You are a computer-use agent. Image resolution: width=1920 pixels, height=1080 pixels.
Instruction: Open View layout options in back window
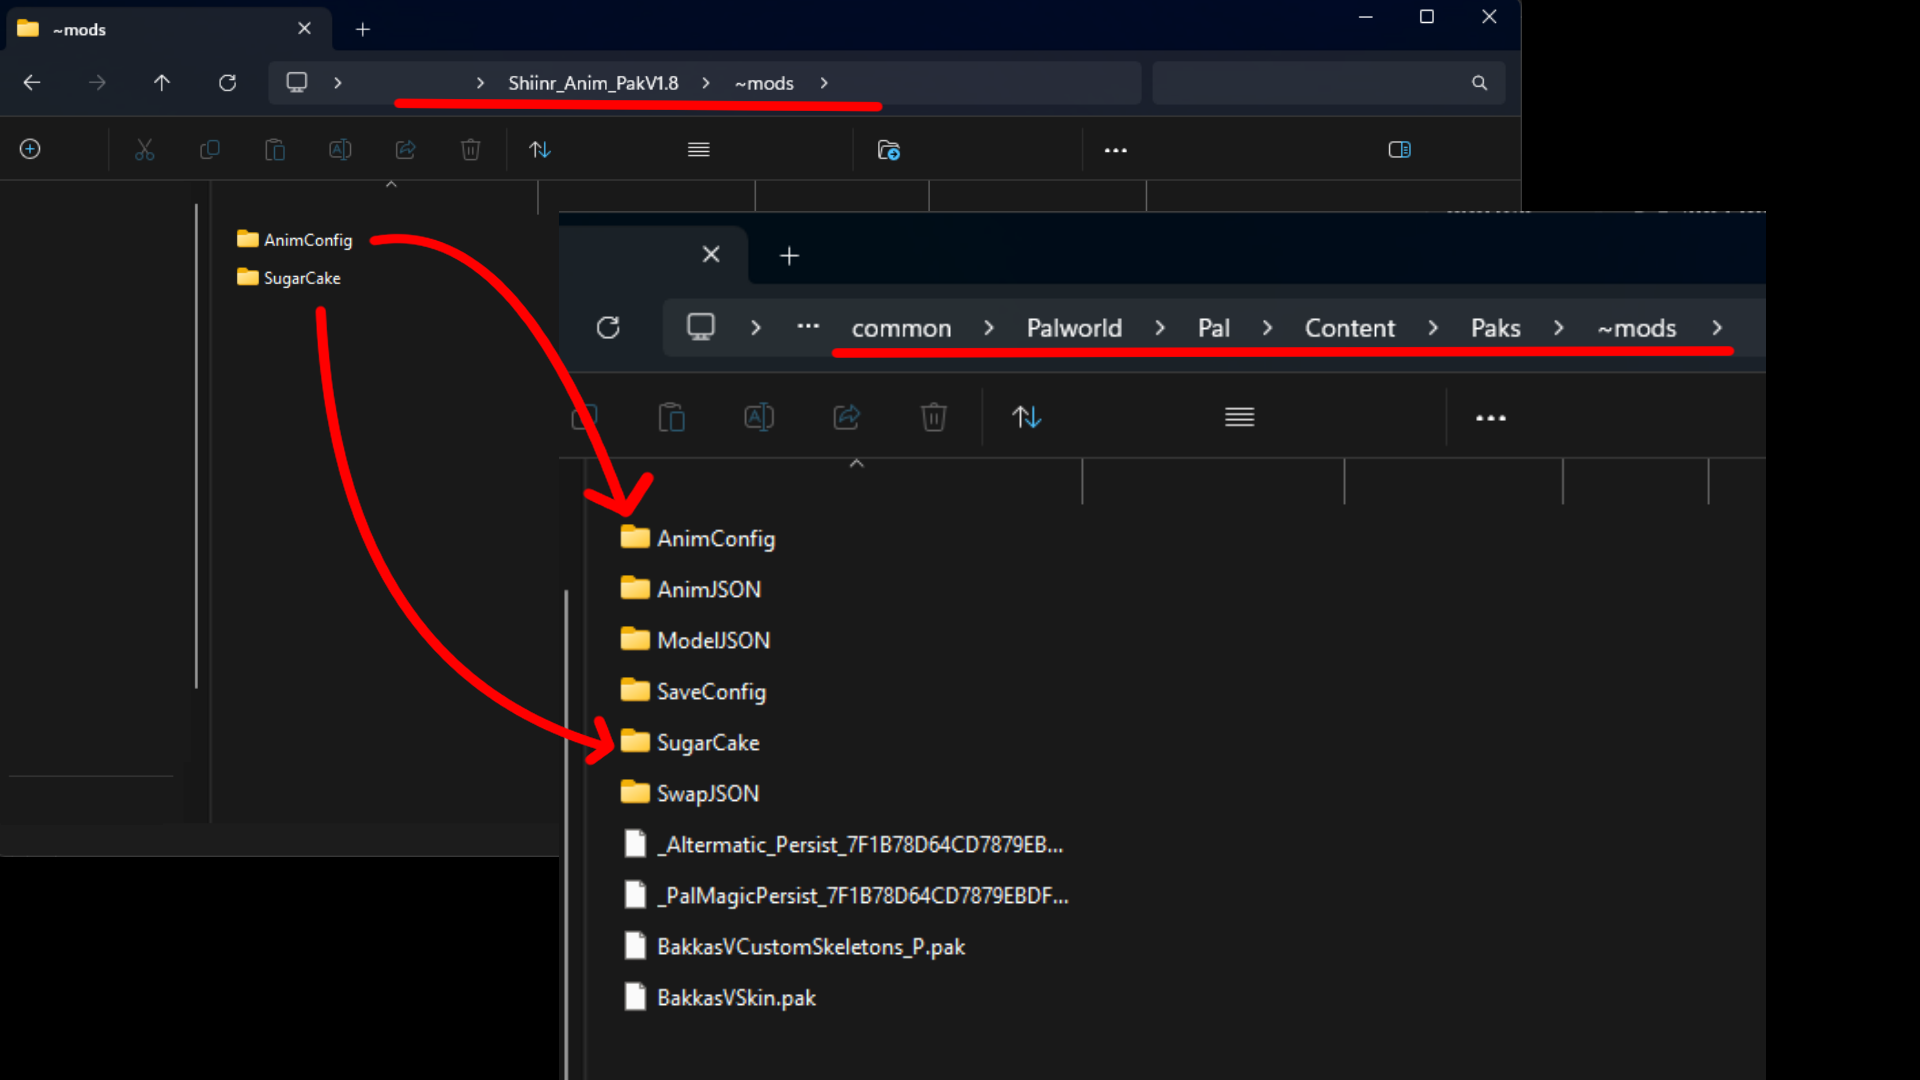click(x=699, y=150)
